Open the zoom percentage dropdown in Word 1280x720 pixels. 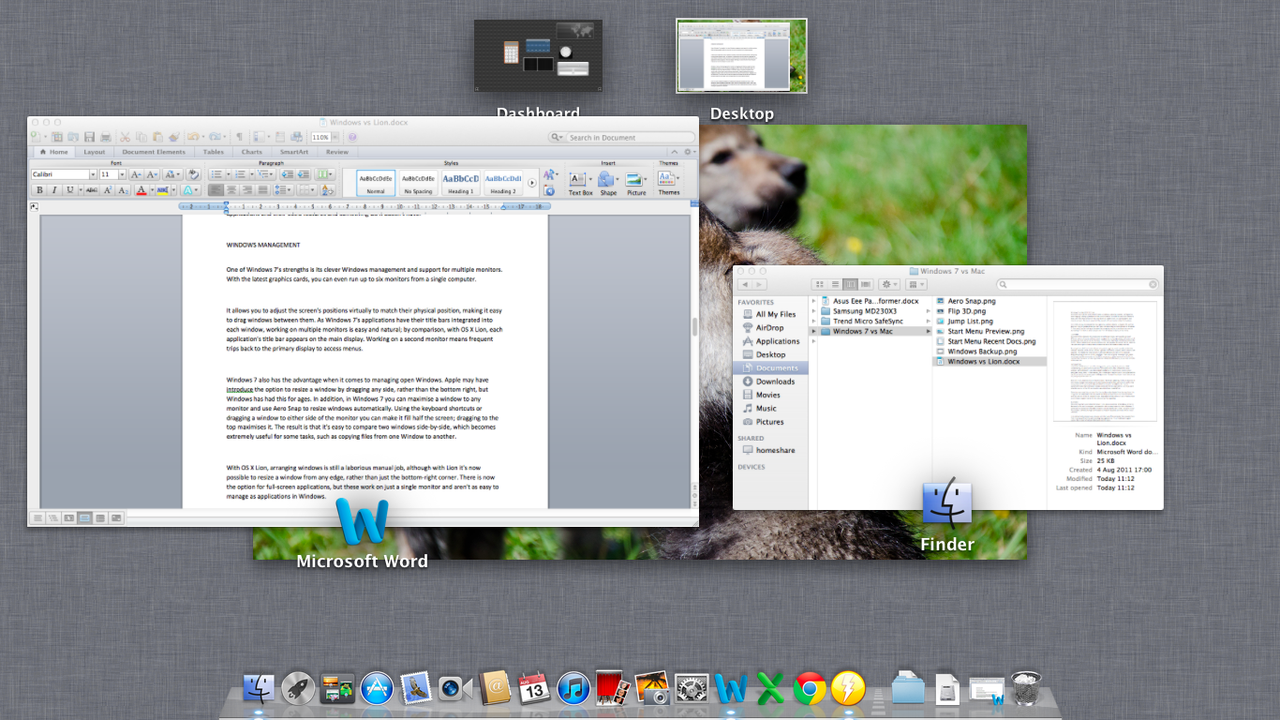pos(335,137)
